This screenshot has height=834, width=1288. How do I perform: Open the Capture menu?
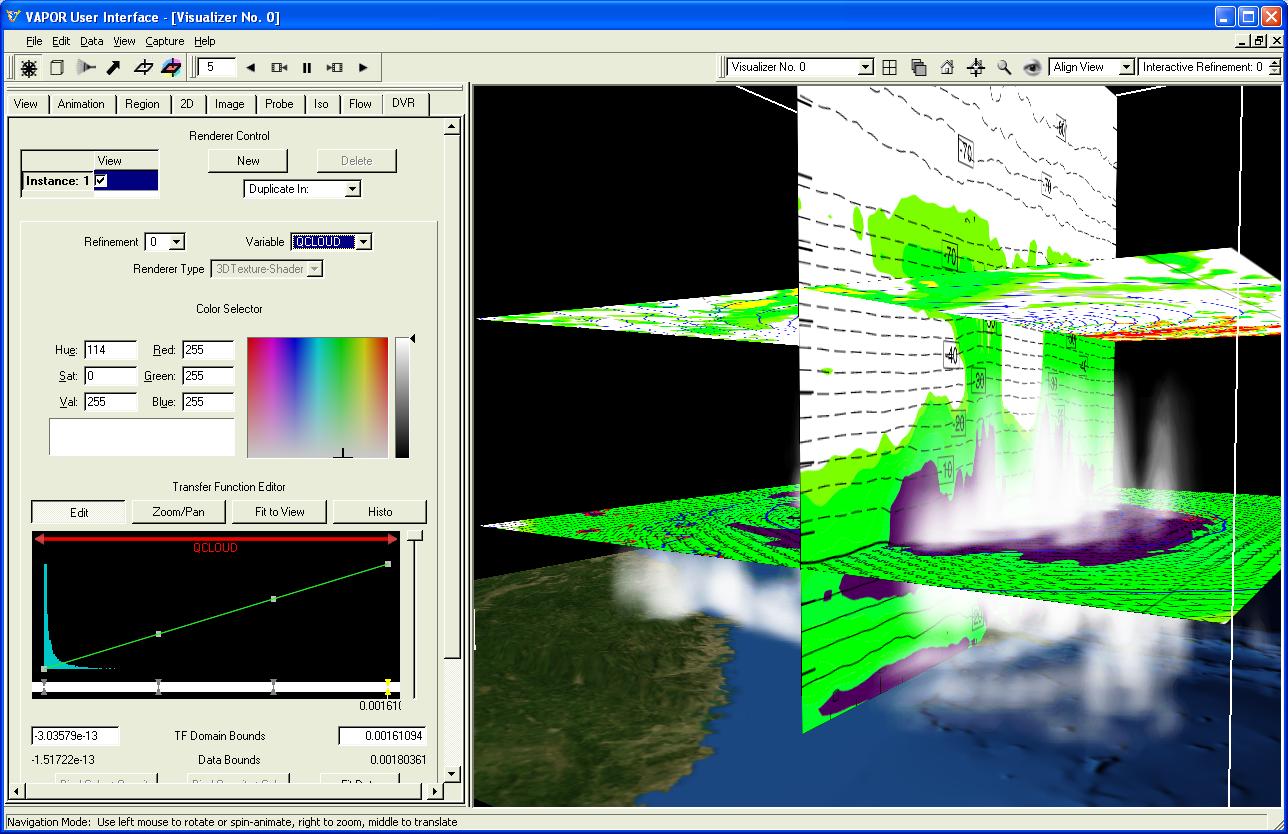click(x=164, y=41)
